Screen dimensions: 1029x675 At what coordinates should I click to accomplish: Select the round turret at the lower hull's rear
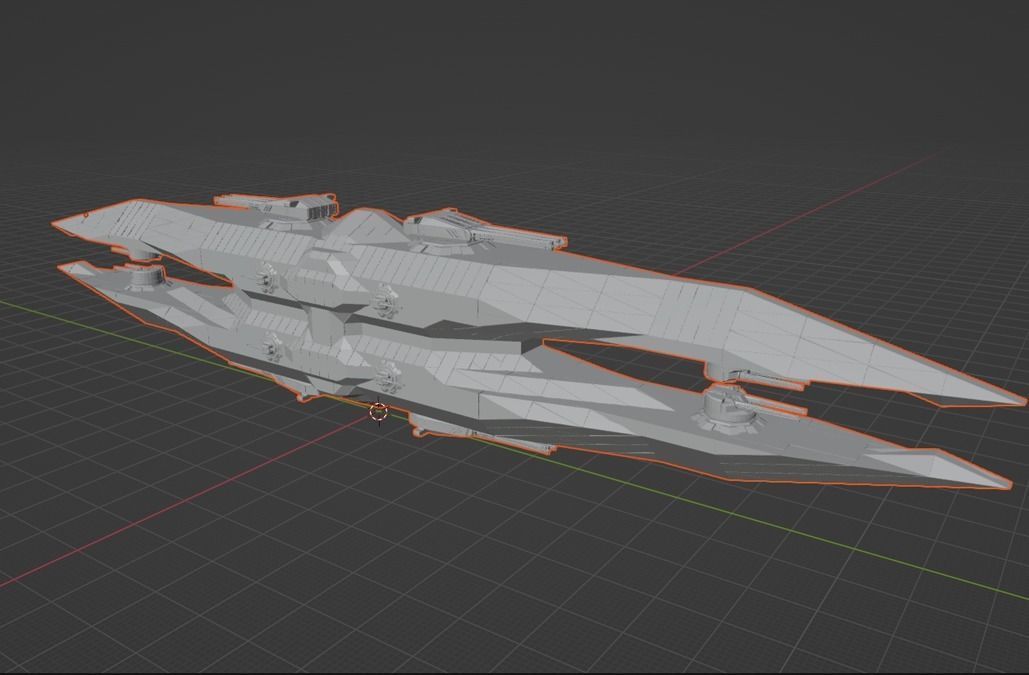[145, 276]
